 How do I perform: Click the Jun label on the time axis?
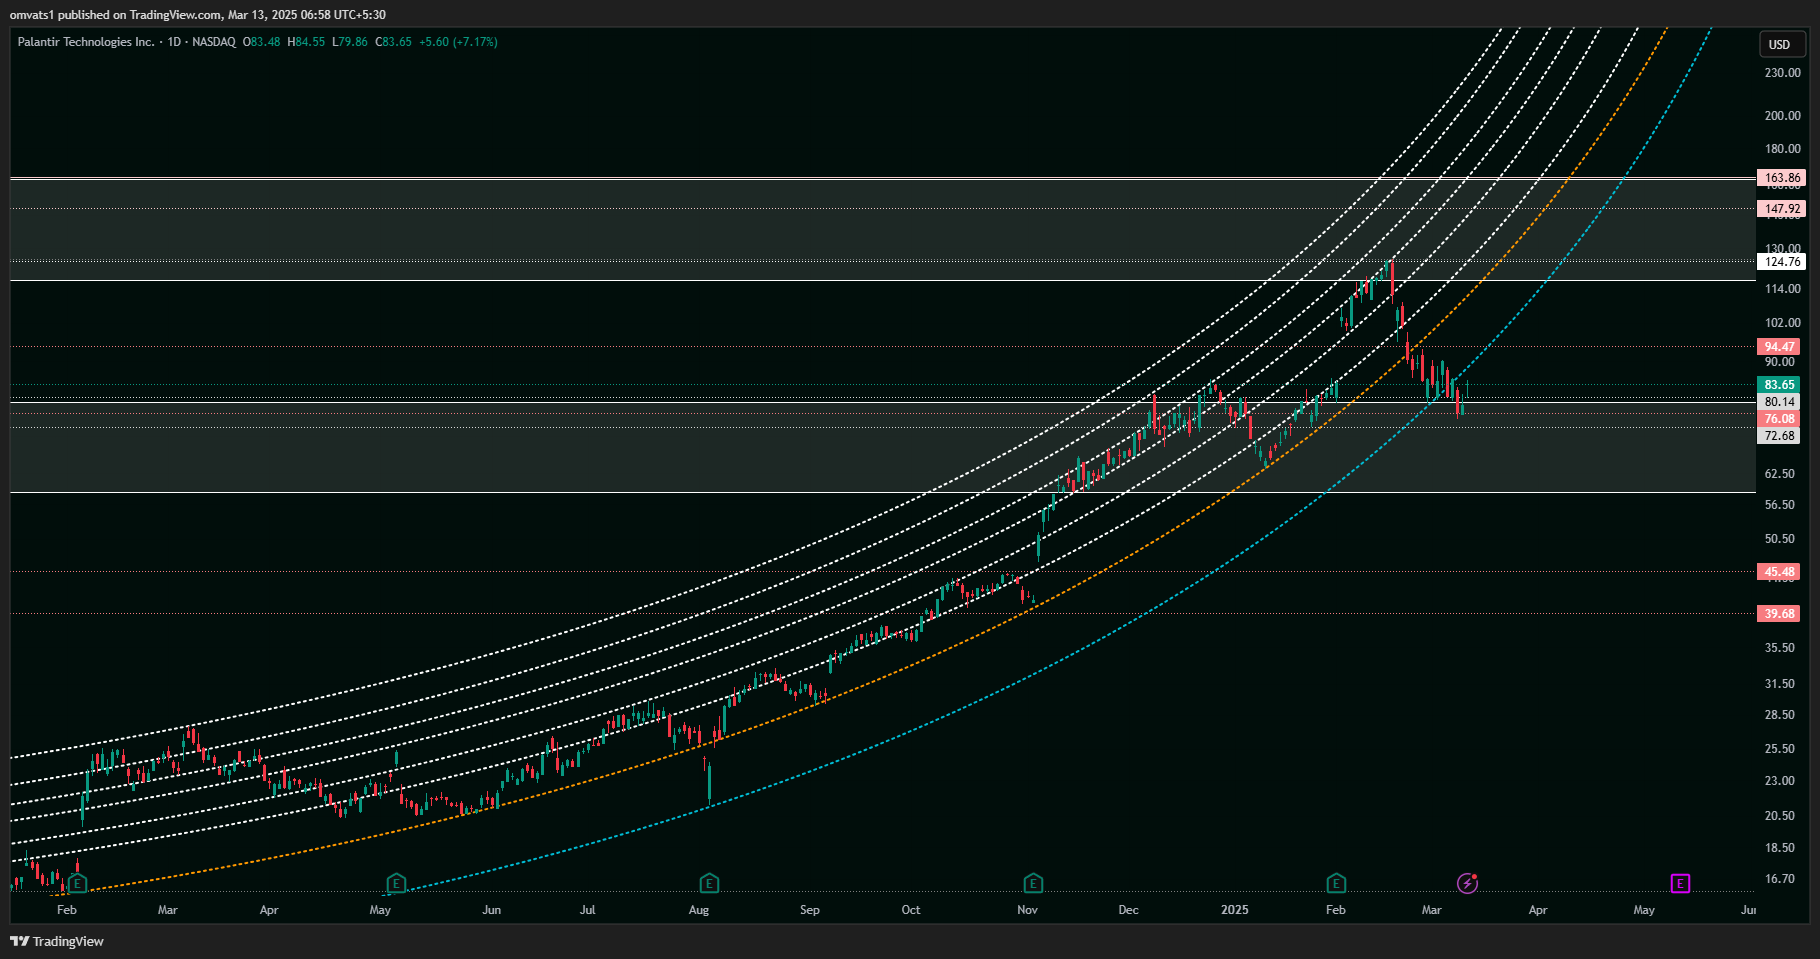pyautogui.click(x=491, y=910)
